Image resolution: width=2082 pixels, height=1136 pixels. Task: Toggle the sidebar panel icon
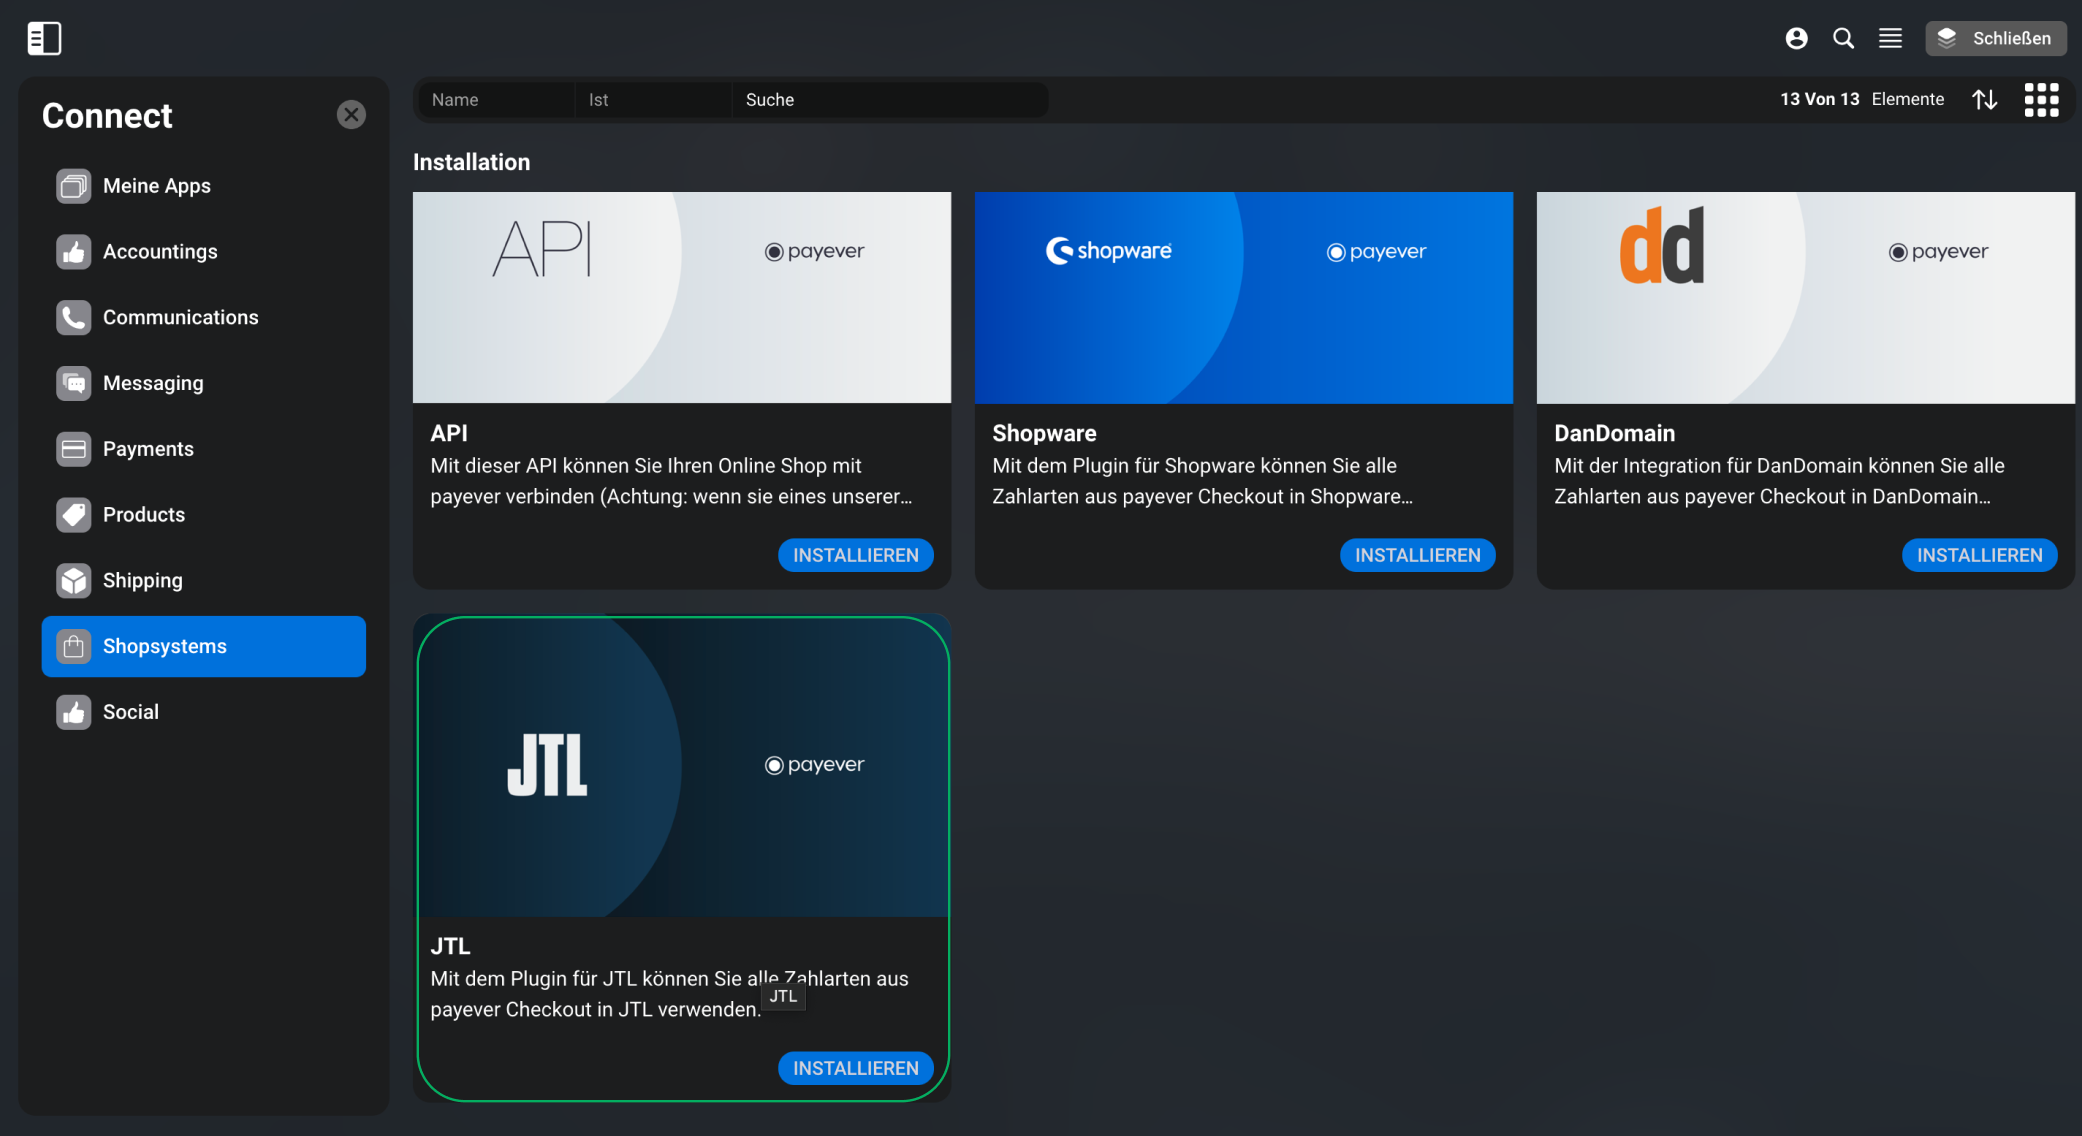click(x=44, y=38)
